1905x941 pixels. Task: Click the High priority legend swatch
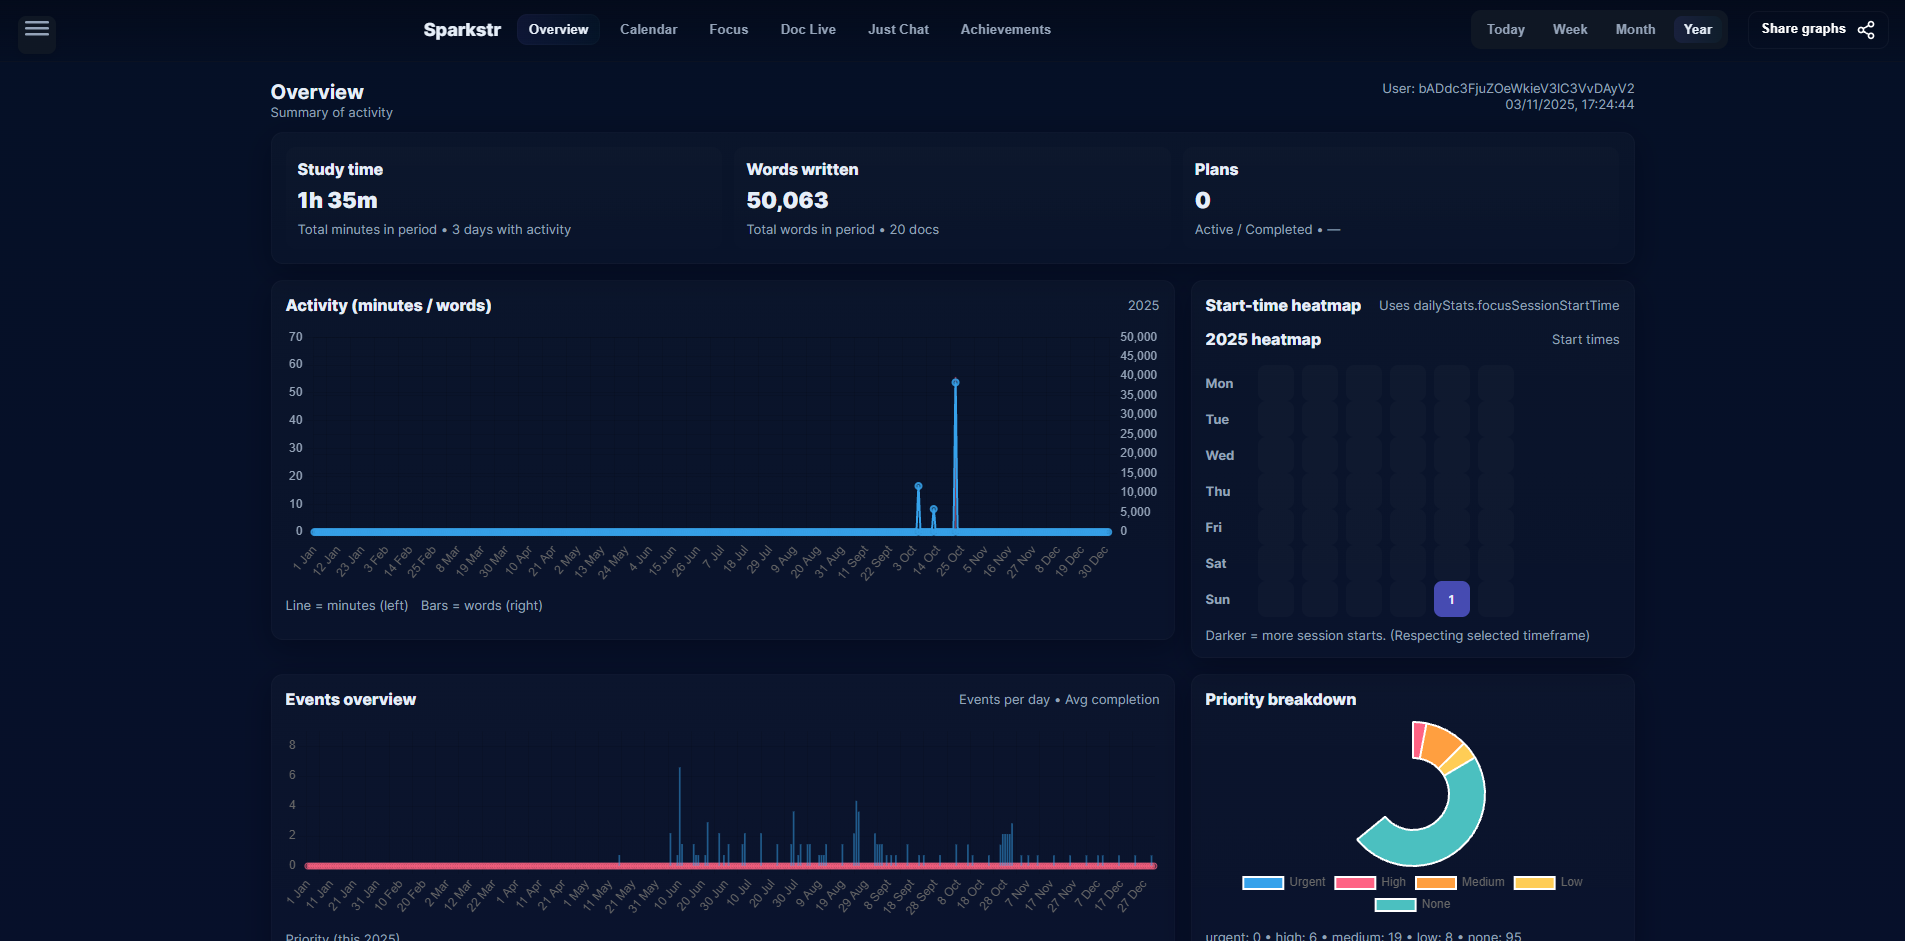[x=1355, y=882]
